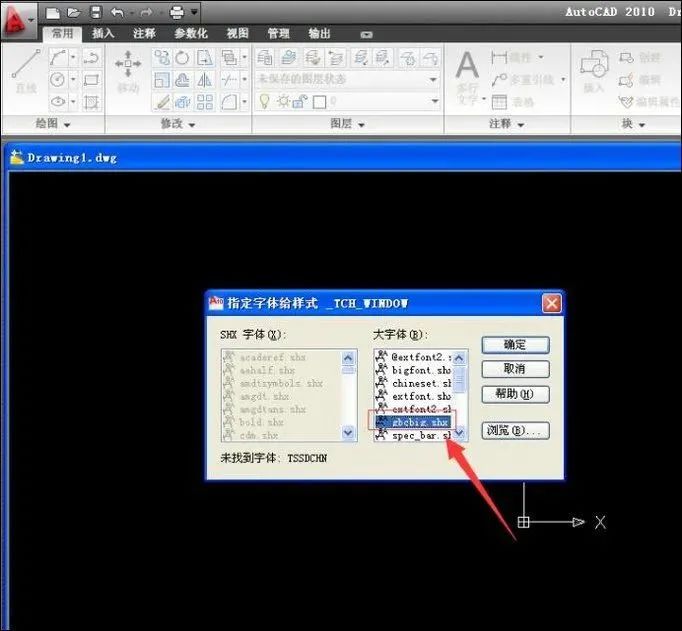Toggle the layer freeze sun icon
This screenshot has width=682, height=631.
[x=284, y=101]
